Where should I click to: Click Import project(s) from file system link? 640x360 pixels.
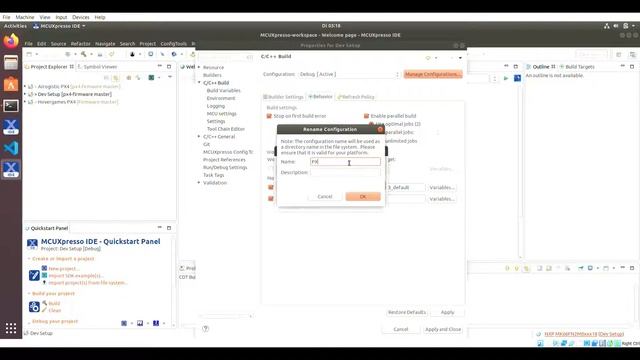tap(88, 282)
